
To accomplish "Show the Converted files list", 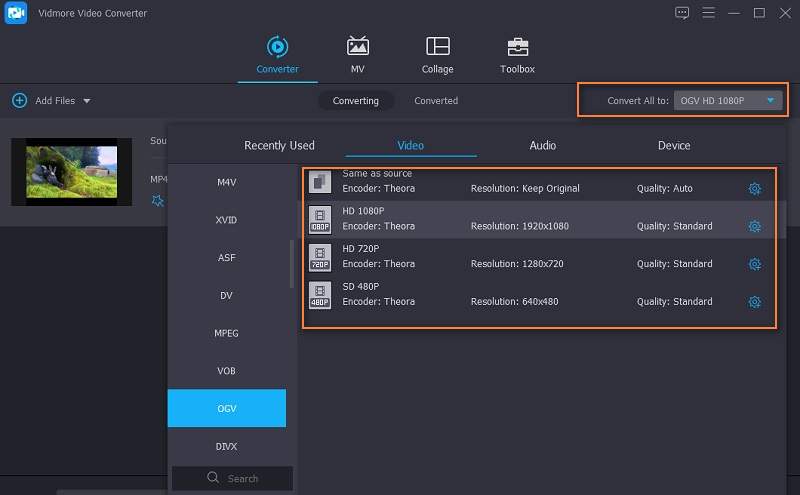I will click(x=436, y=101).
